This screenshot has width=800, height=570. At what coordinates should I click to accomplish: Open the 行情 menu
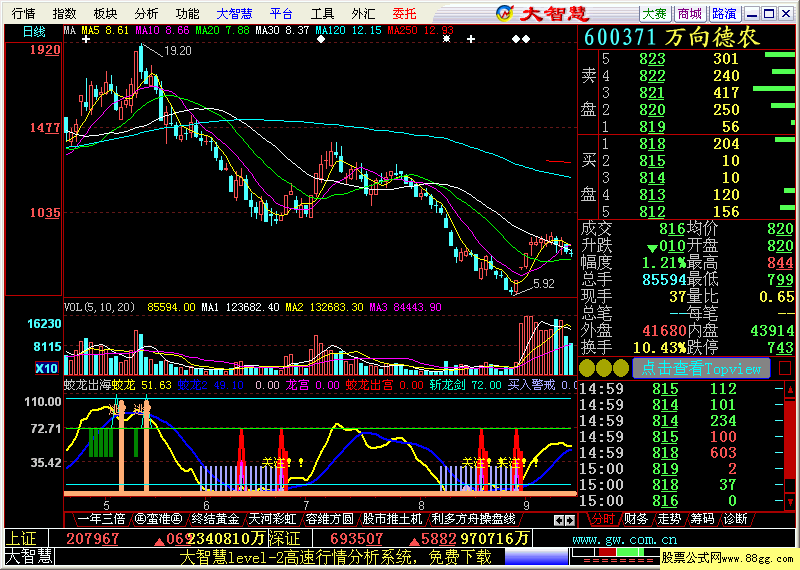[23, 13]
